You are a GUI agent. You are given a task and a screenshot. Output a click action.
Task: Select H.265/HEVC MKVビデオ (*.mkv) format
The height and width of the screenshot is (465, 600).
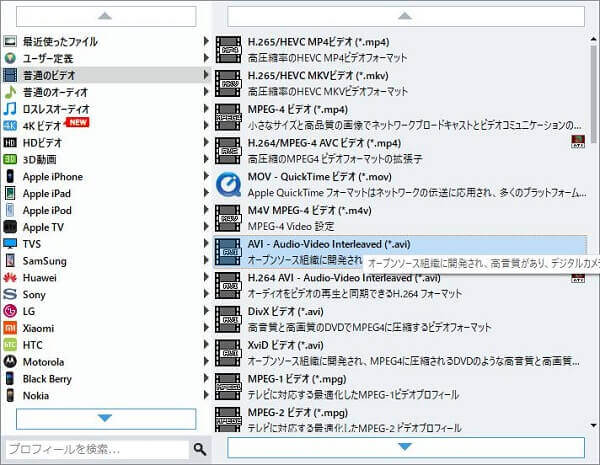[x=400, y=83]
